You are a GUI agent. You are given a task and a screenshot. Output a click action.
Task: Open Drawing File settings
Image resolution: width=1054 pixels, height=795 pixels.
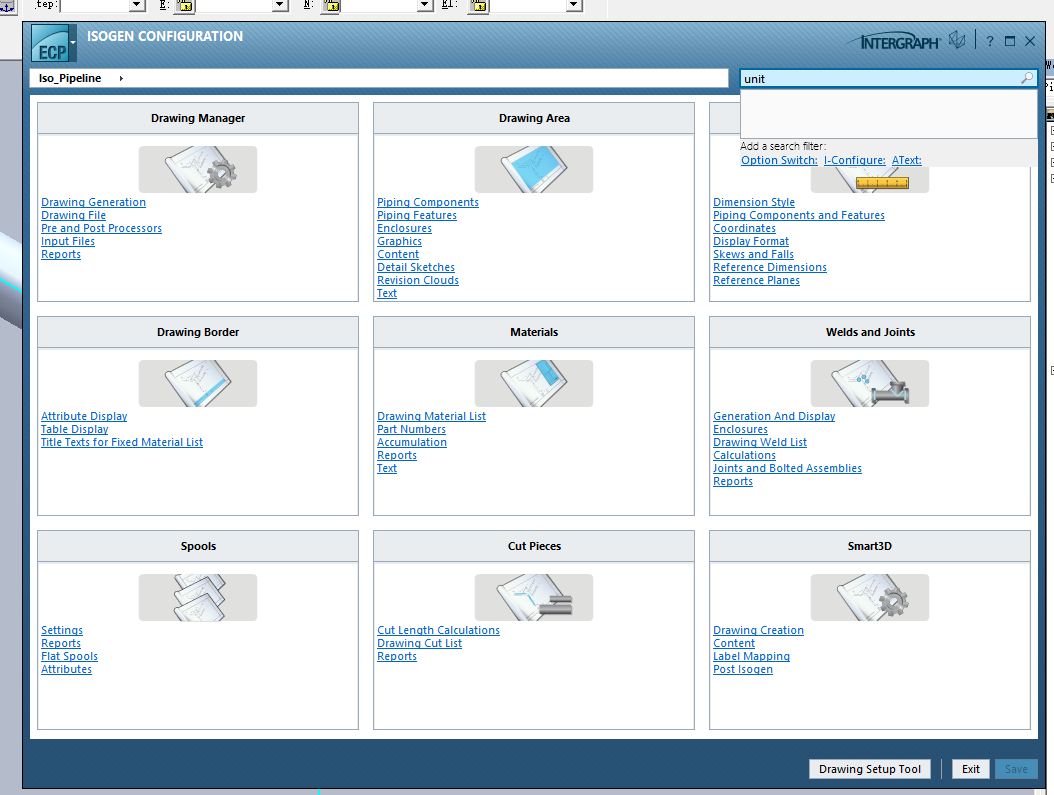[73, 215]
